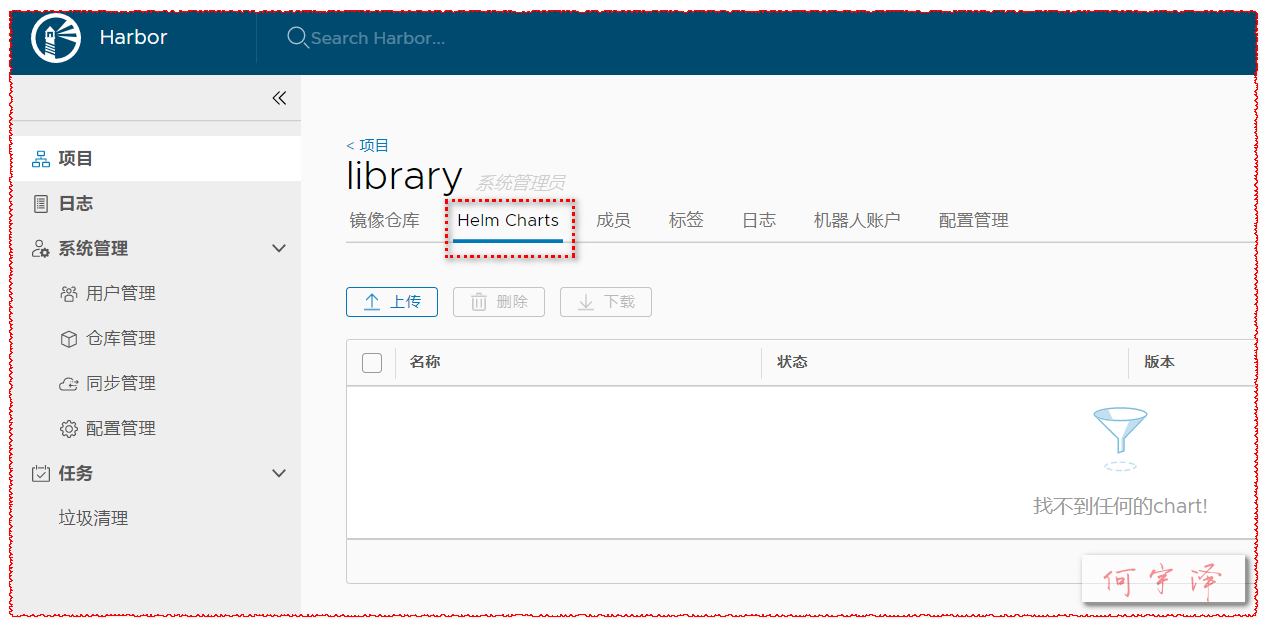Click the upload arrow icon
Screen dimensions: 1268x627
tap(372, 302)
